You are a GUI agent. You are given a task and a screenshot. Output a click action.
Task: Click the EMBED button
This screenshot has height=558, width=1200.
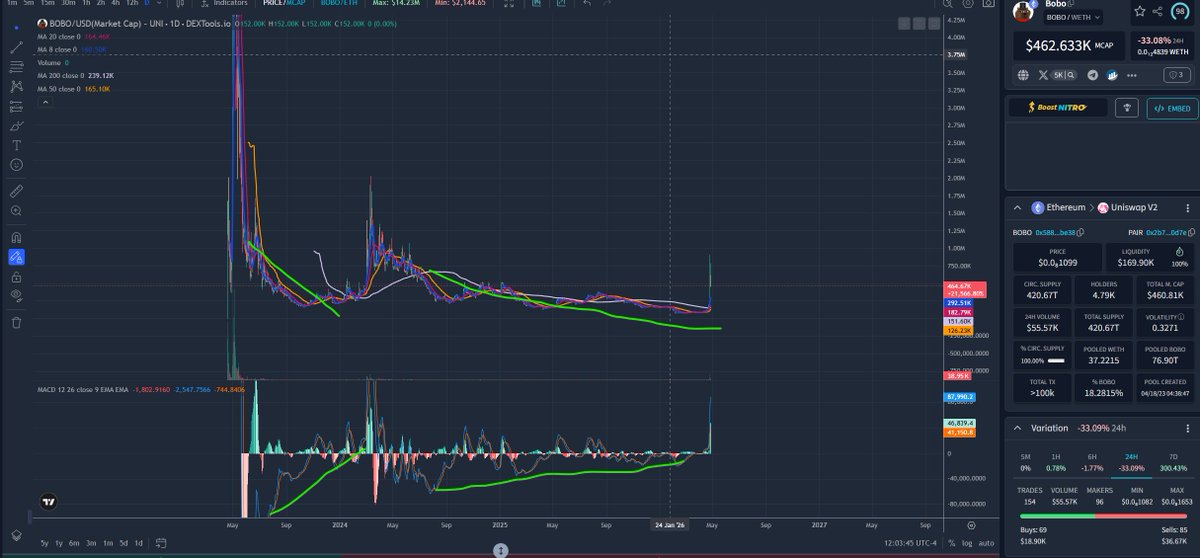[x=1171, y=108]
